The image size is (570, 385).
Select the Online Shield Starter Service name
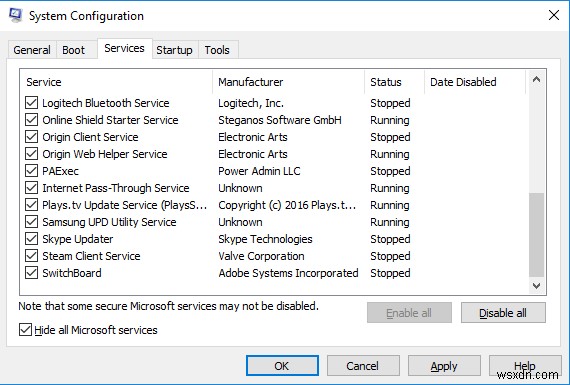[110, 120]
